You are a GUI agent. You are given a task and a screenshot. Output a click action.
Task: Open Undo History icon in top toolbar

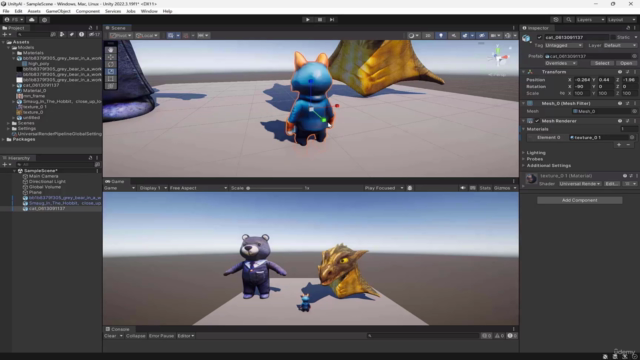(x=556, y=20)
